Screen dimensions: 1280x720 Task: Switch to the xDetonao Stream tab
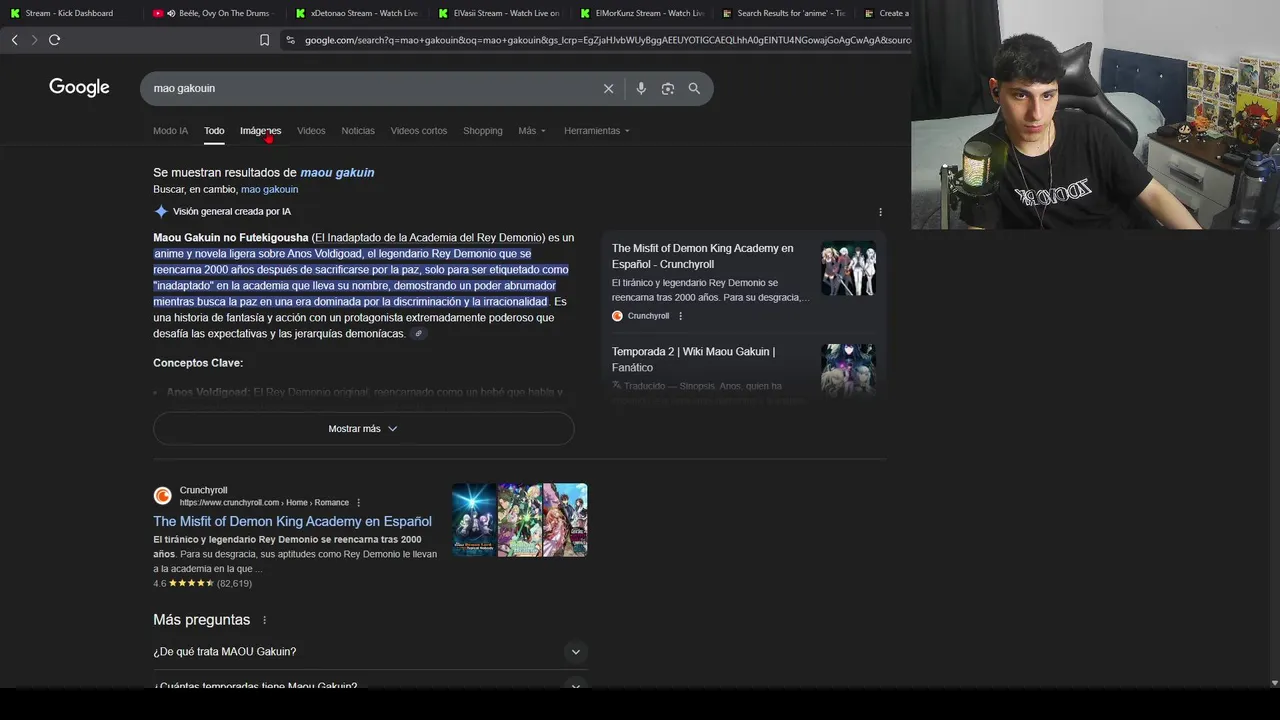click(357, 13)
